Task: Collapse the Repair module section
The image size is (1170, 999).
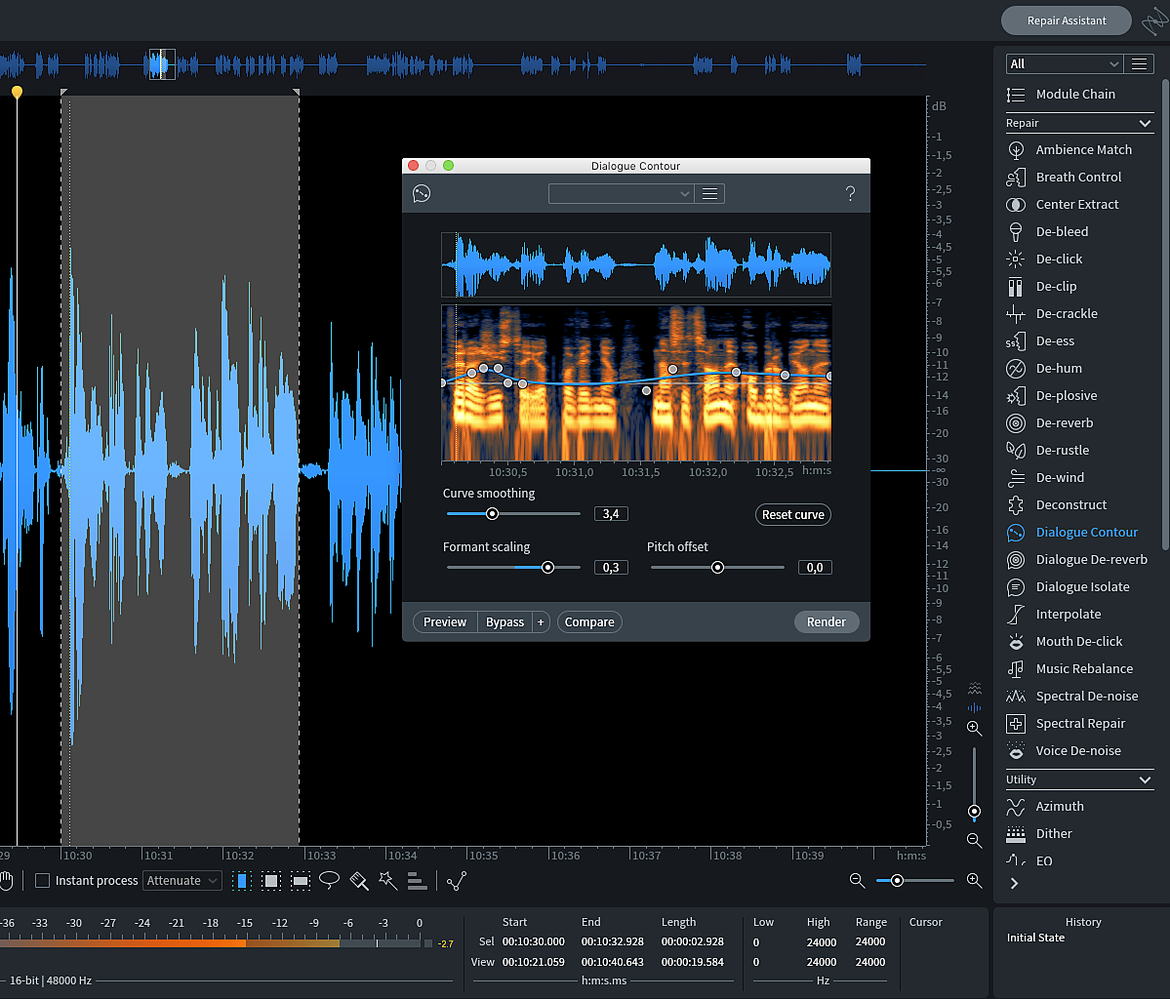Action: tap(1145, 123)
